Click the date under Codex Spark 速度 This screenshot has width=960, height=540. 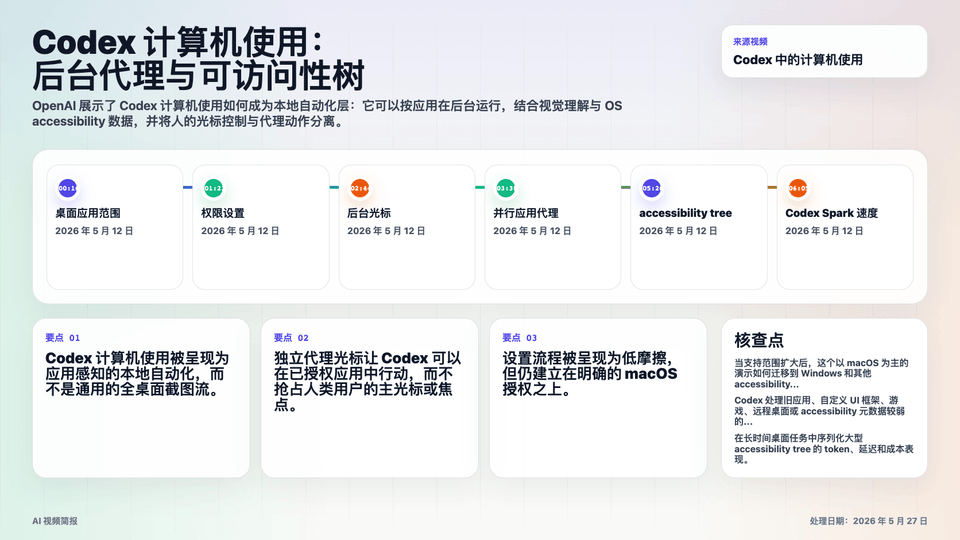point(825,231)
